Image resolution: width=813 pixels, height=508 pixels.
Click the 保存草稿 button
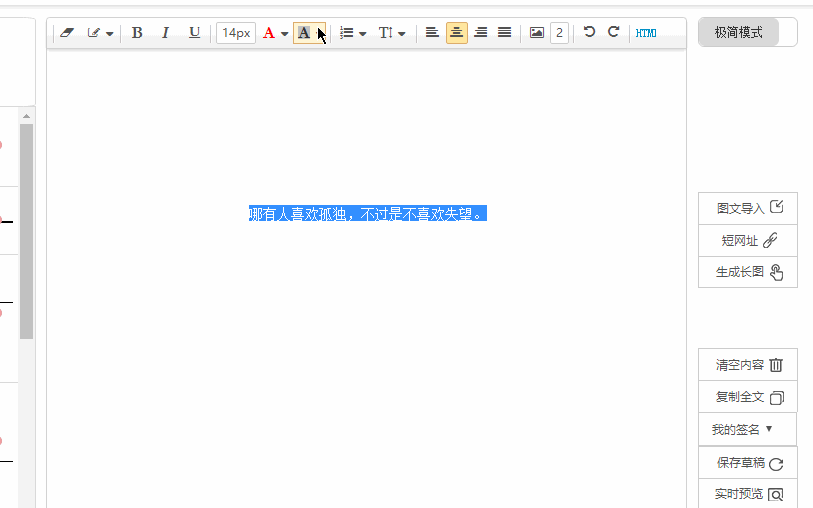(x=748, y=463)
